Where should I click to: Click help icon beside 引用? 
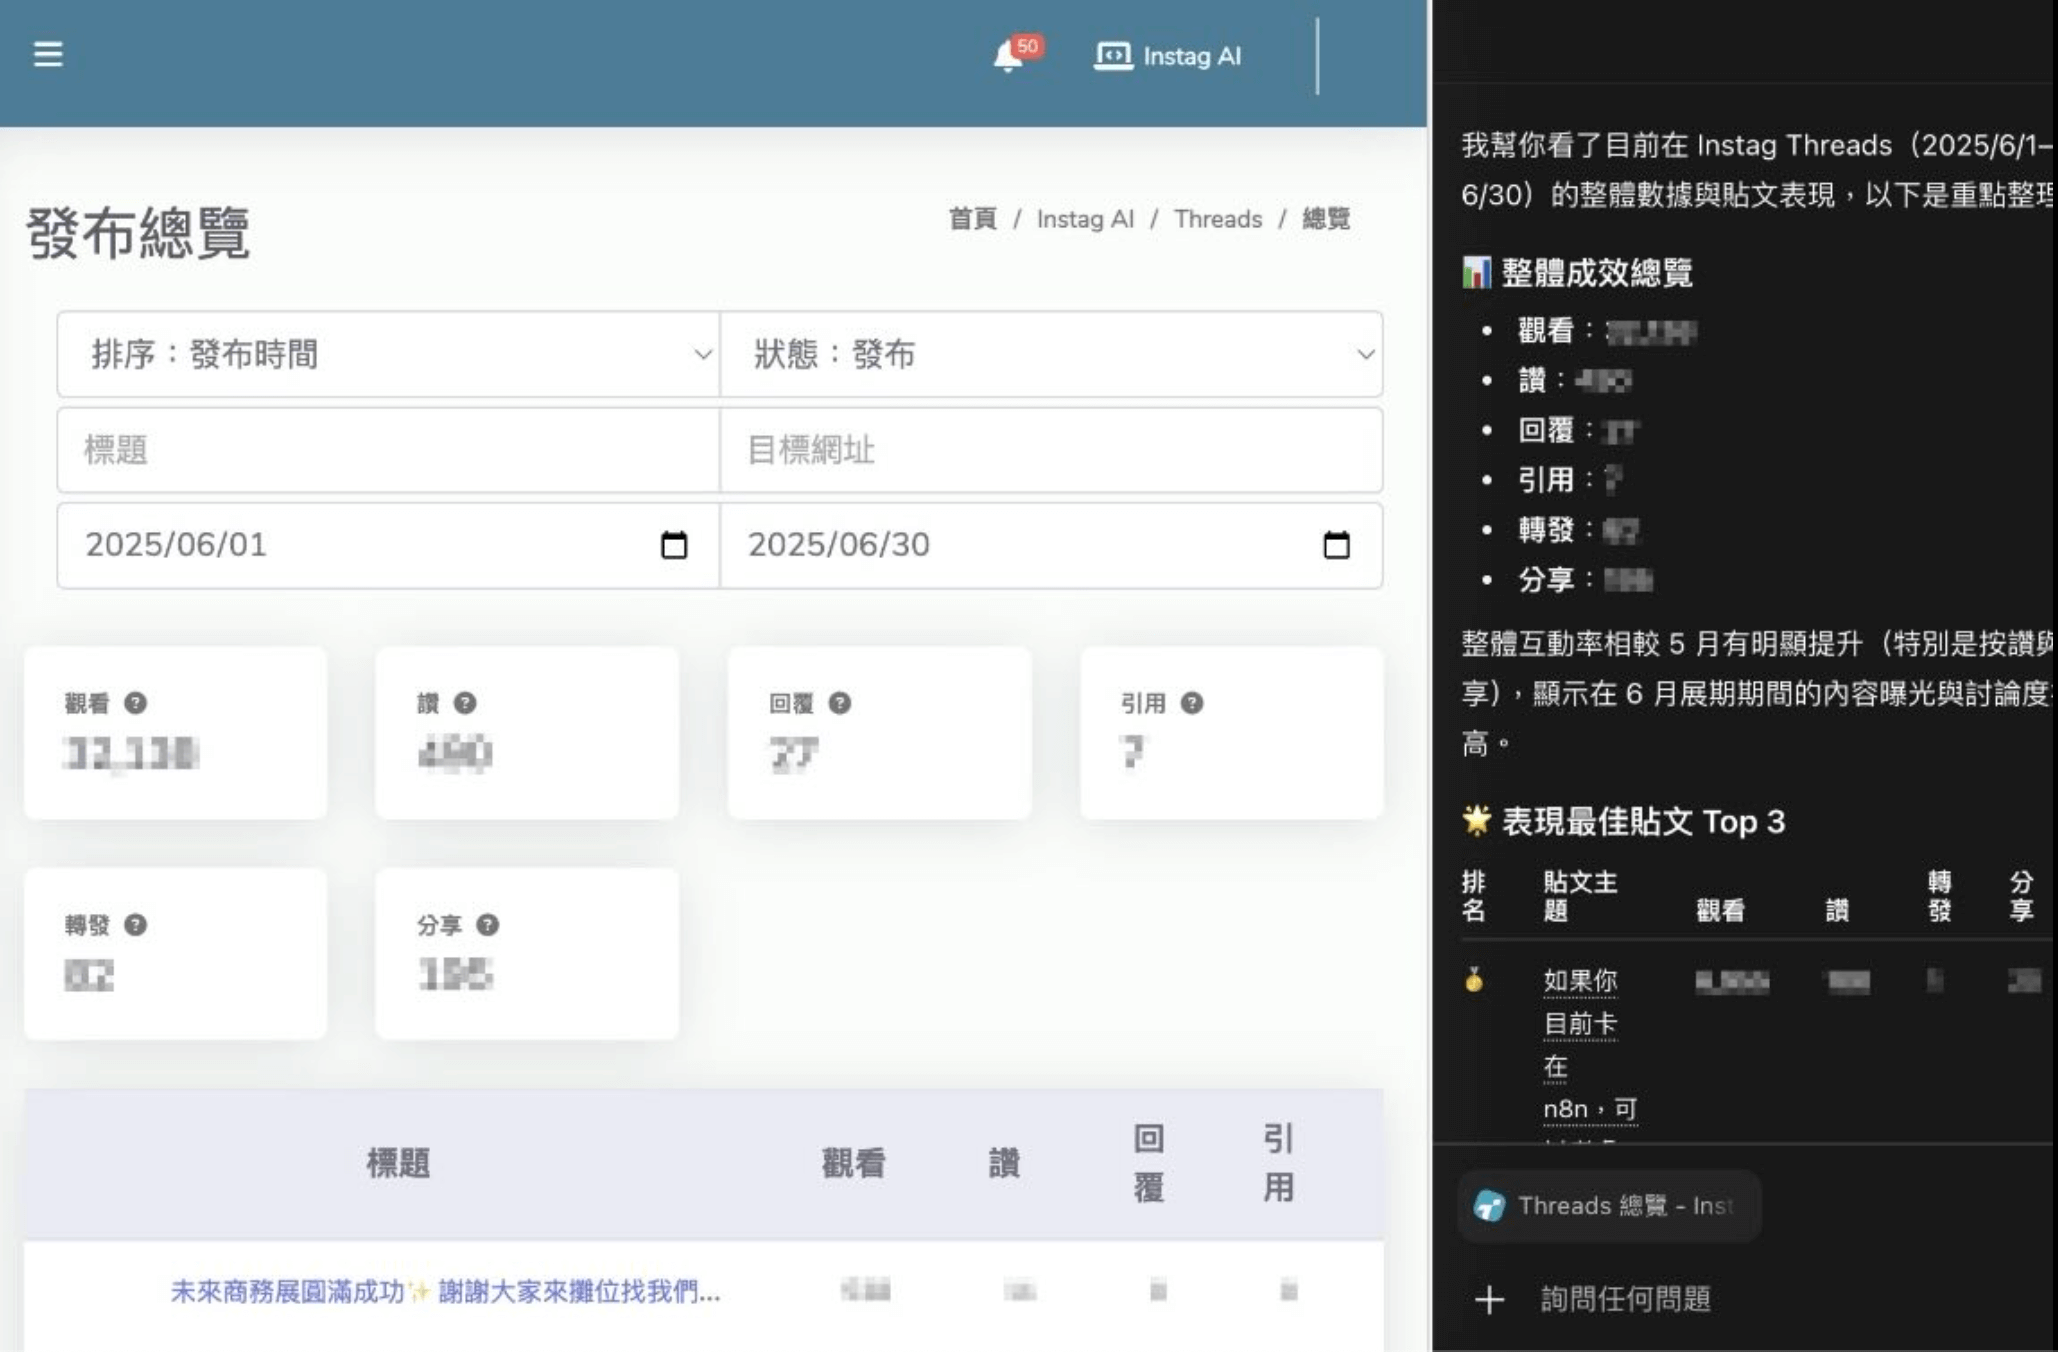(1192, 703)
